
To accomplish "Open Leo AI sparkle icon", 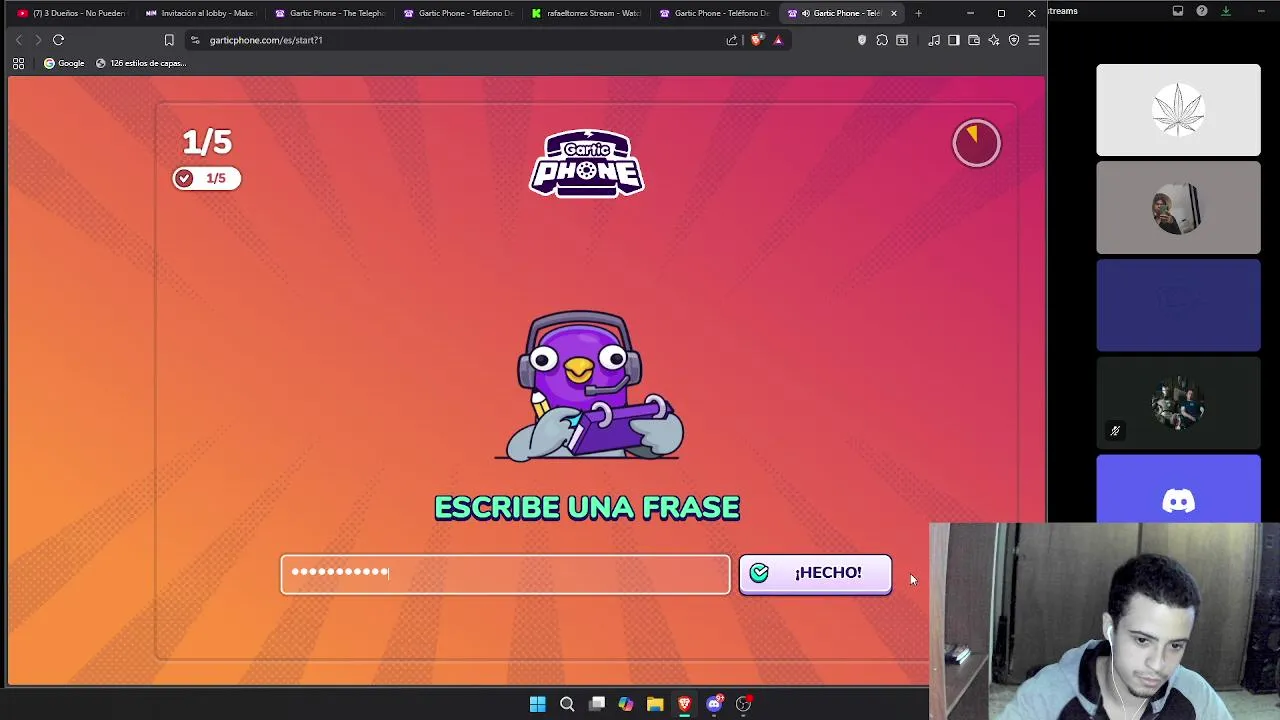I will coord(994,40).
